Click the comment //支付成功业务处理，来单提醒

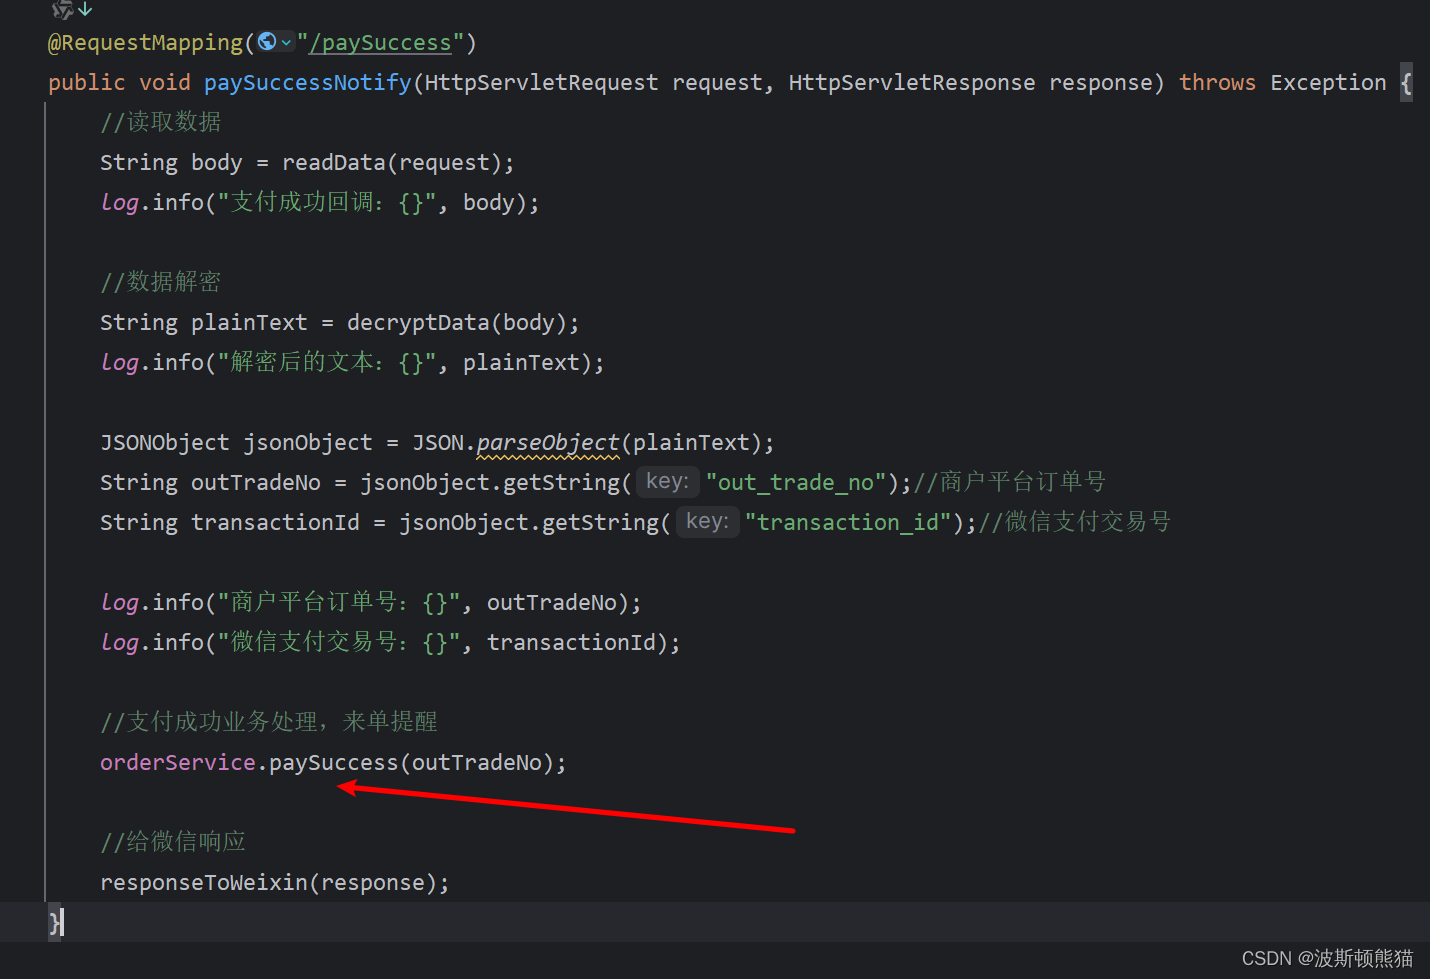(x=269, y=722)
